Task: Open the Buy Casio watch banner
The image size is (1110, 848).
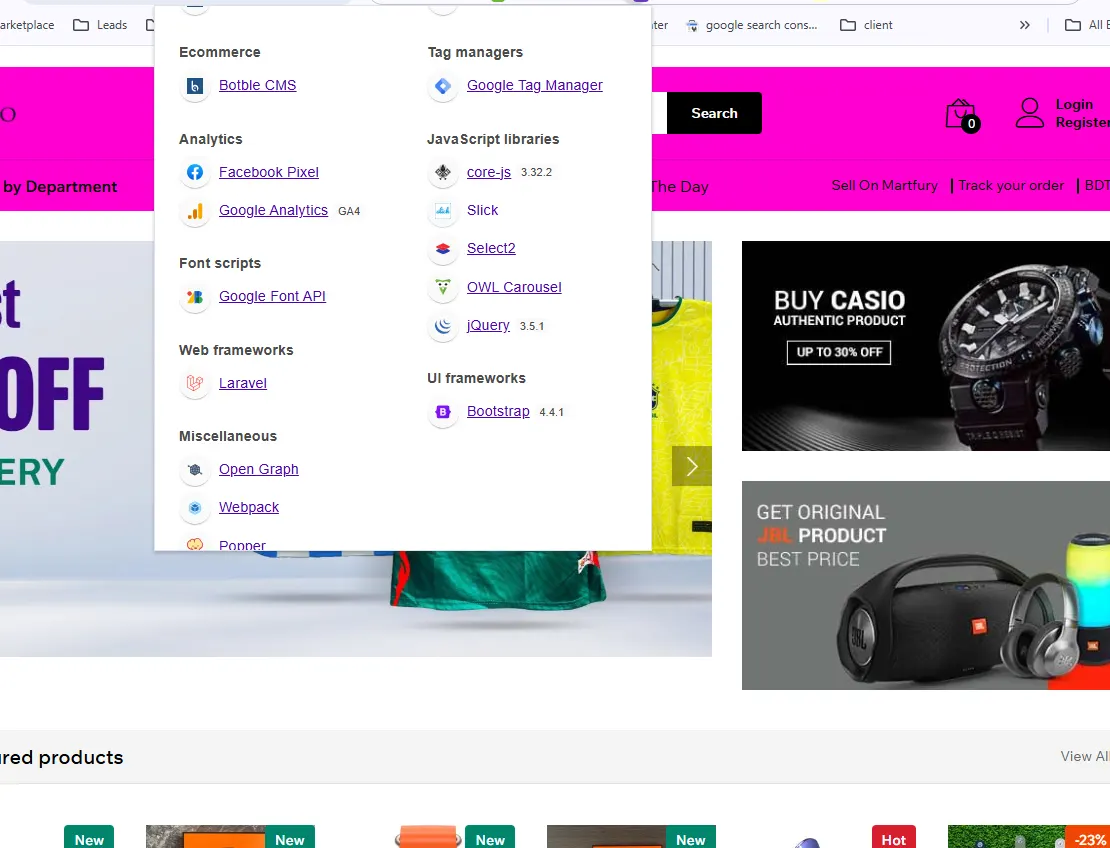Action: [x=926, y=346]
